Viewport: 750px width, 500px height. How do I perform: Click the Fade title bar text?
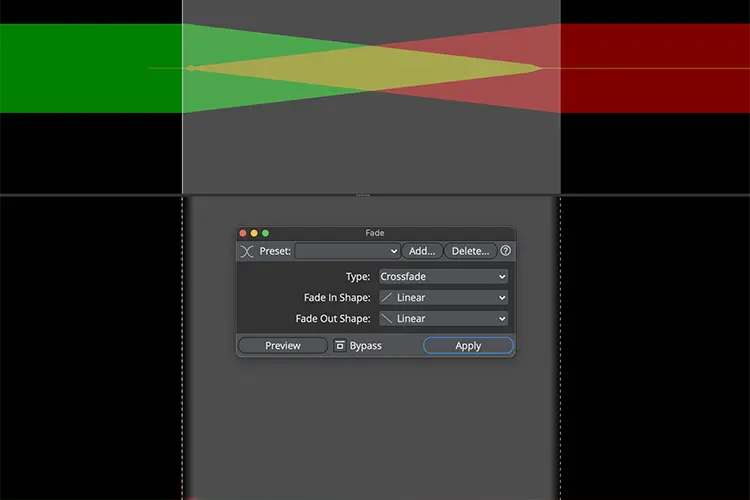(375, 233)
